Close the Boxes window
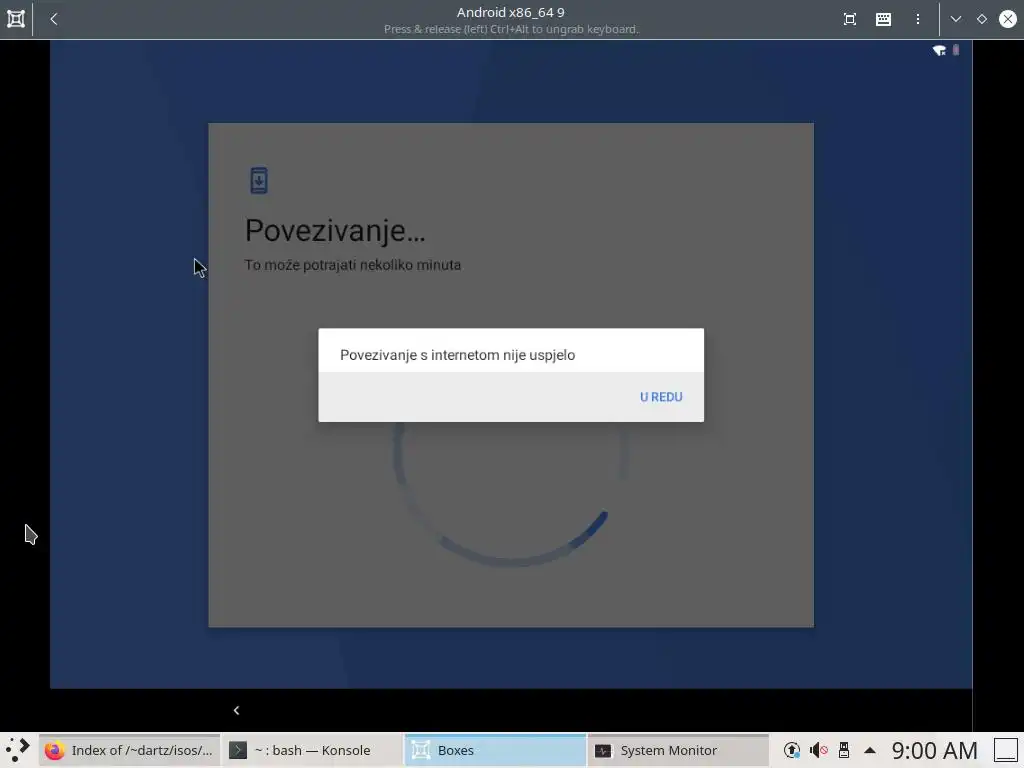Image resolution: width=1024 pixels, height=768 pixels. pyautogui.click(x=1008, y=19)
